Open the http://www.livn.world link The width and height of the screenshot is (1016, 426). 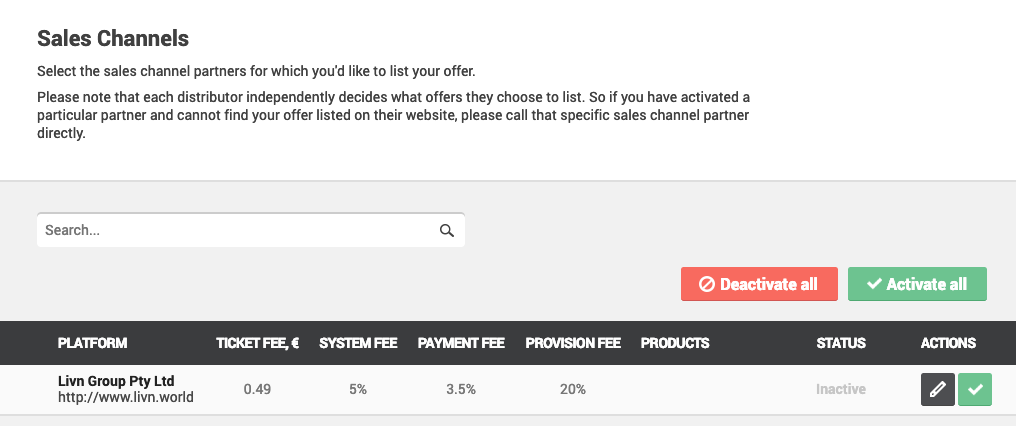126,397
